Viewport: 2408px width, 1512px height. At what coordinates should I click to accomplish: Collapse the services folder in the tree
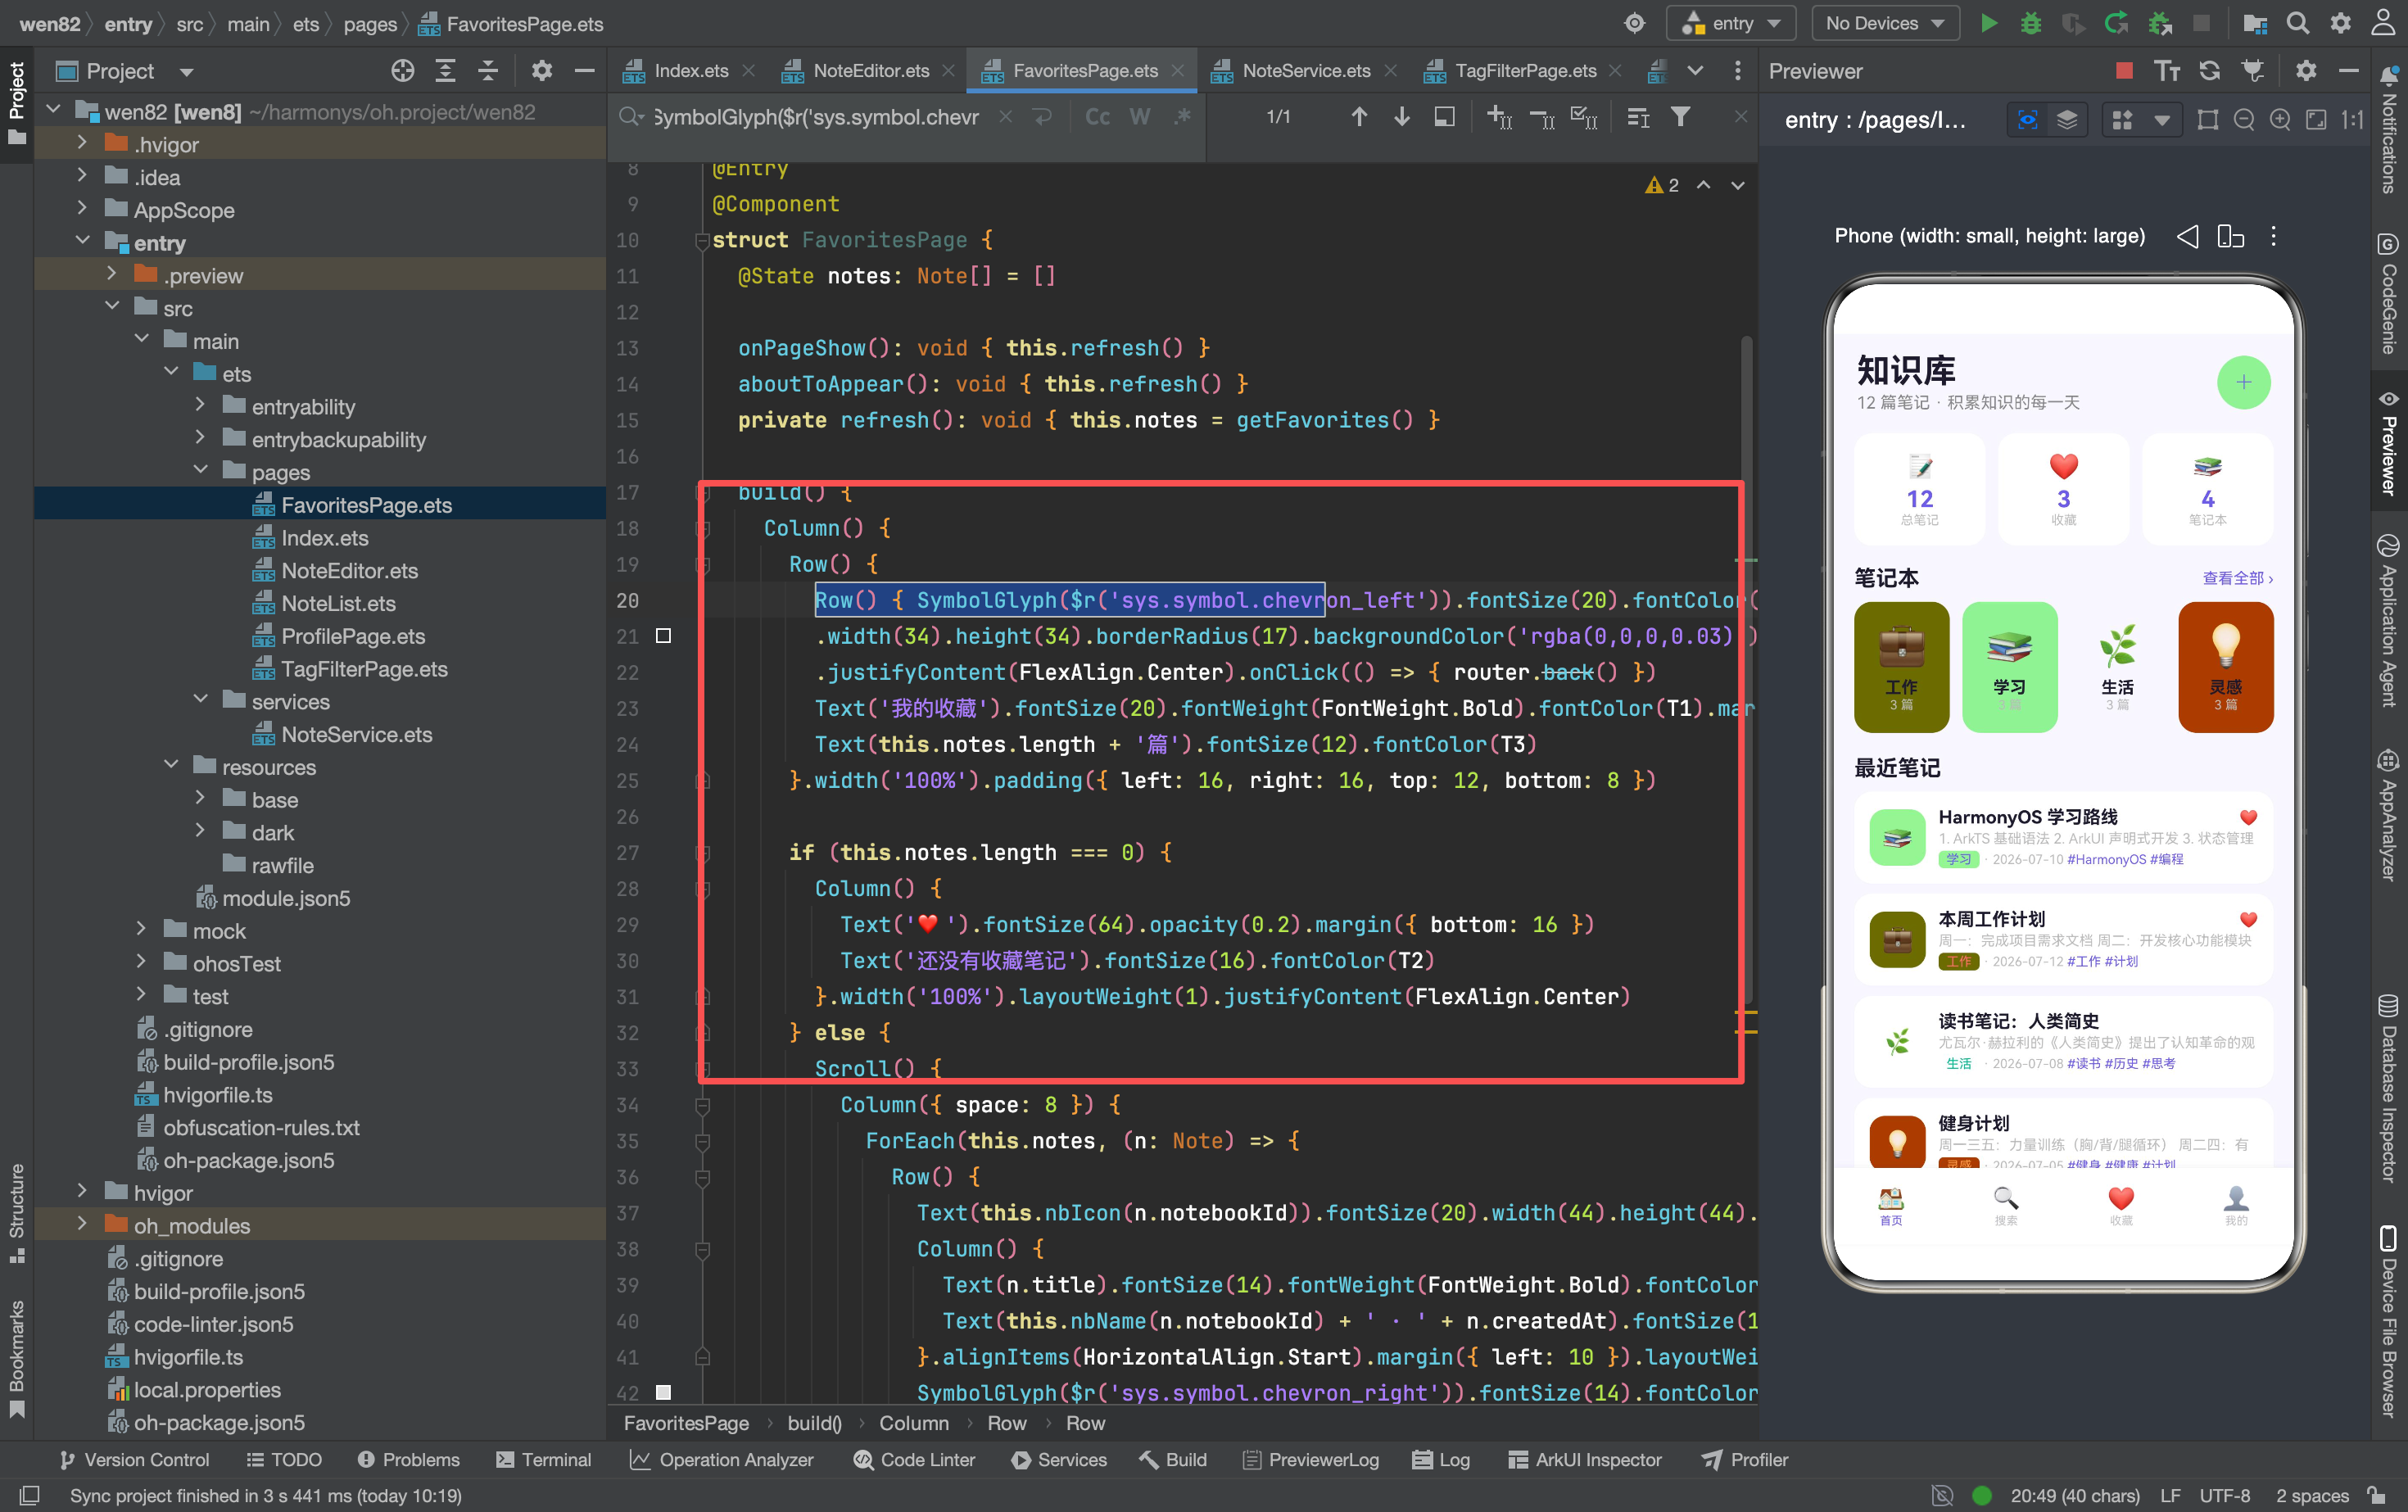tap(200, 701)
